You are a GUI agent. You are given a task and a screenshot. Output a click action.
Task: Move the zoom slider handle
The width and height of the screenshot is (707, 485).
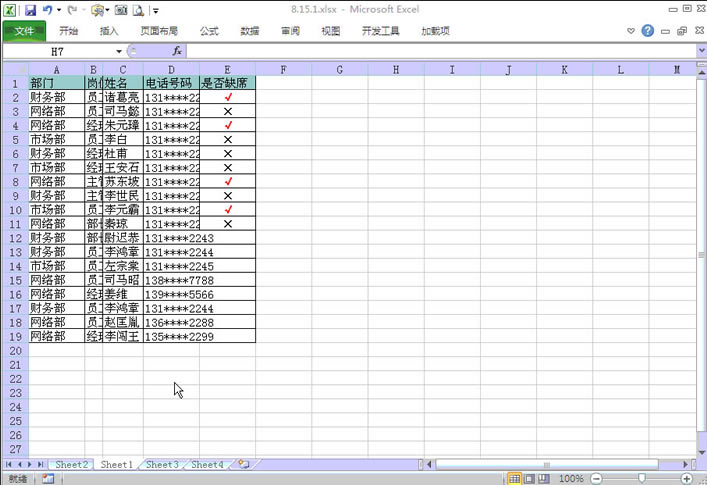(642, 478)
